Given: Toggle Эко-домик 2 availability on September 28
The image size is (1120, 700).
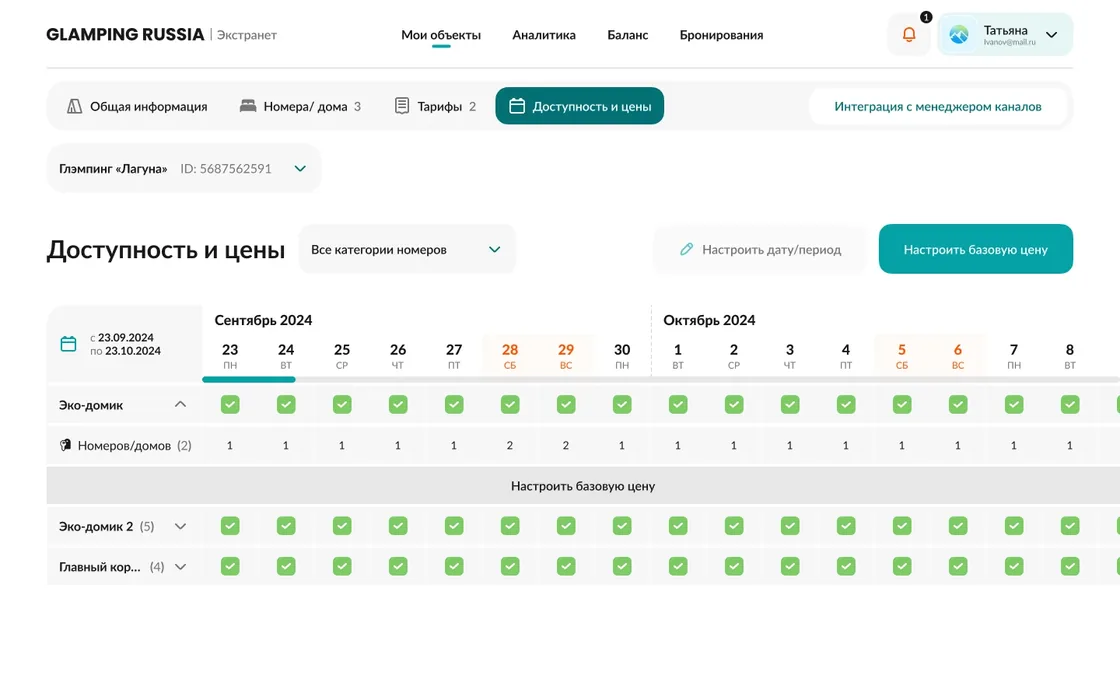Looking at the screenshot, I should point(510,526).
